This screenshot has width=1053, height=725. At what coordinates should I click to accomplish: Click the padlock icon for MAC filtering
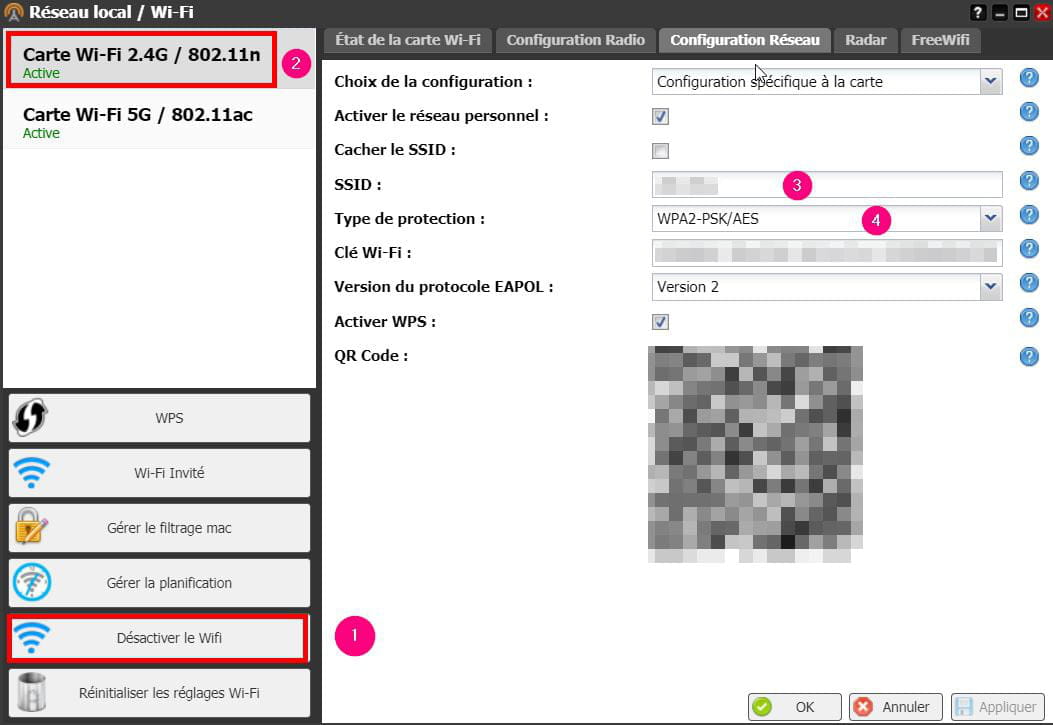click(31, 527)
